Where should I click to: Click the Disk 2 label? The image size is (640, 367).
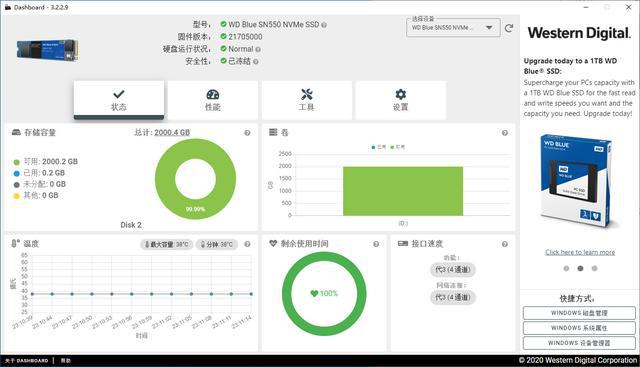(x=131, y=225)
